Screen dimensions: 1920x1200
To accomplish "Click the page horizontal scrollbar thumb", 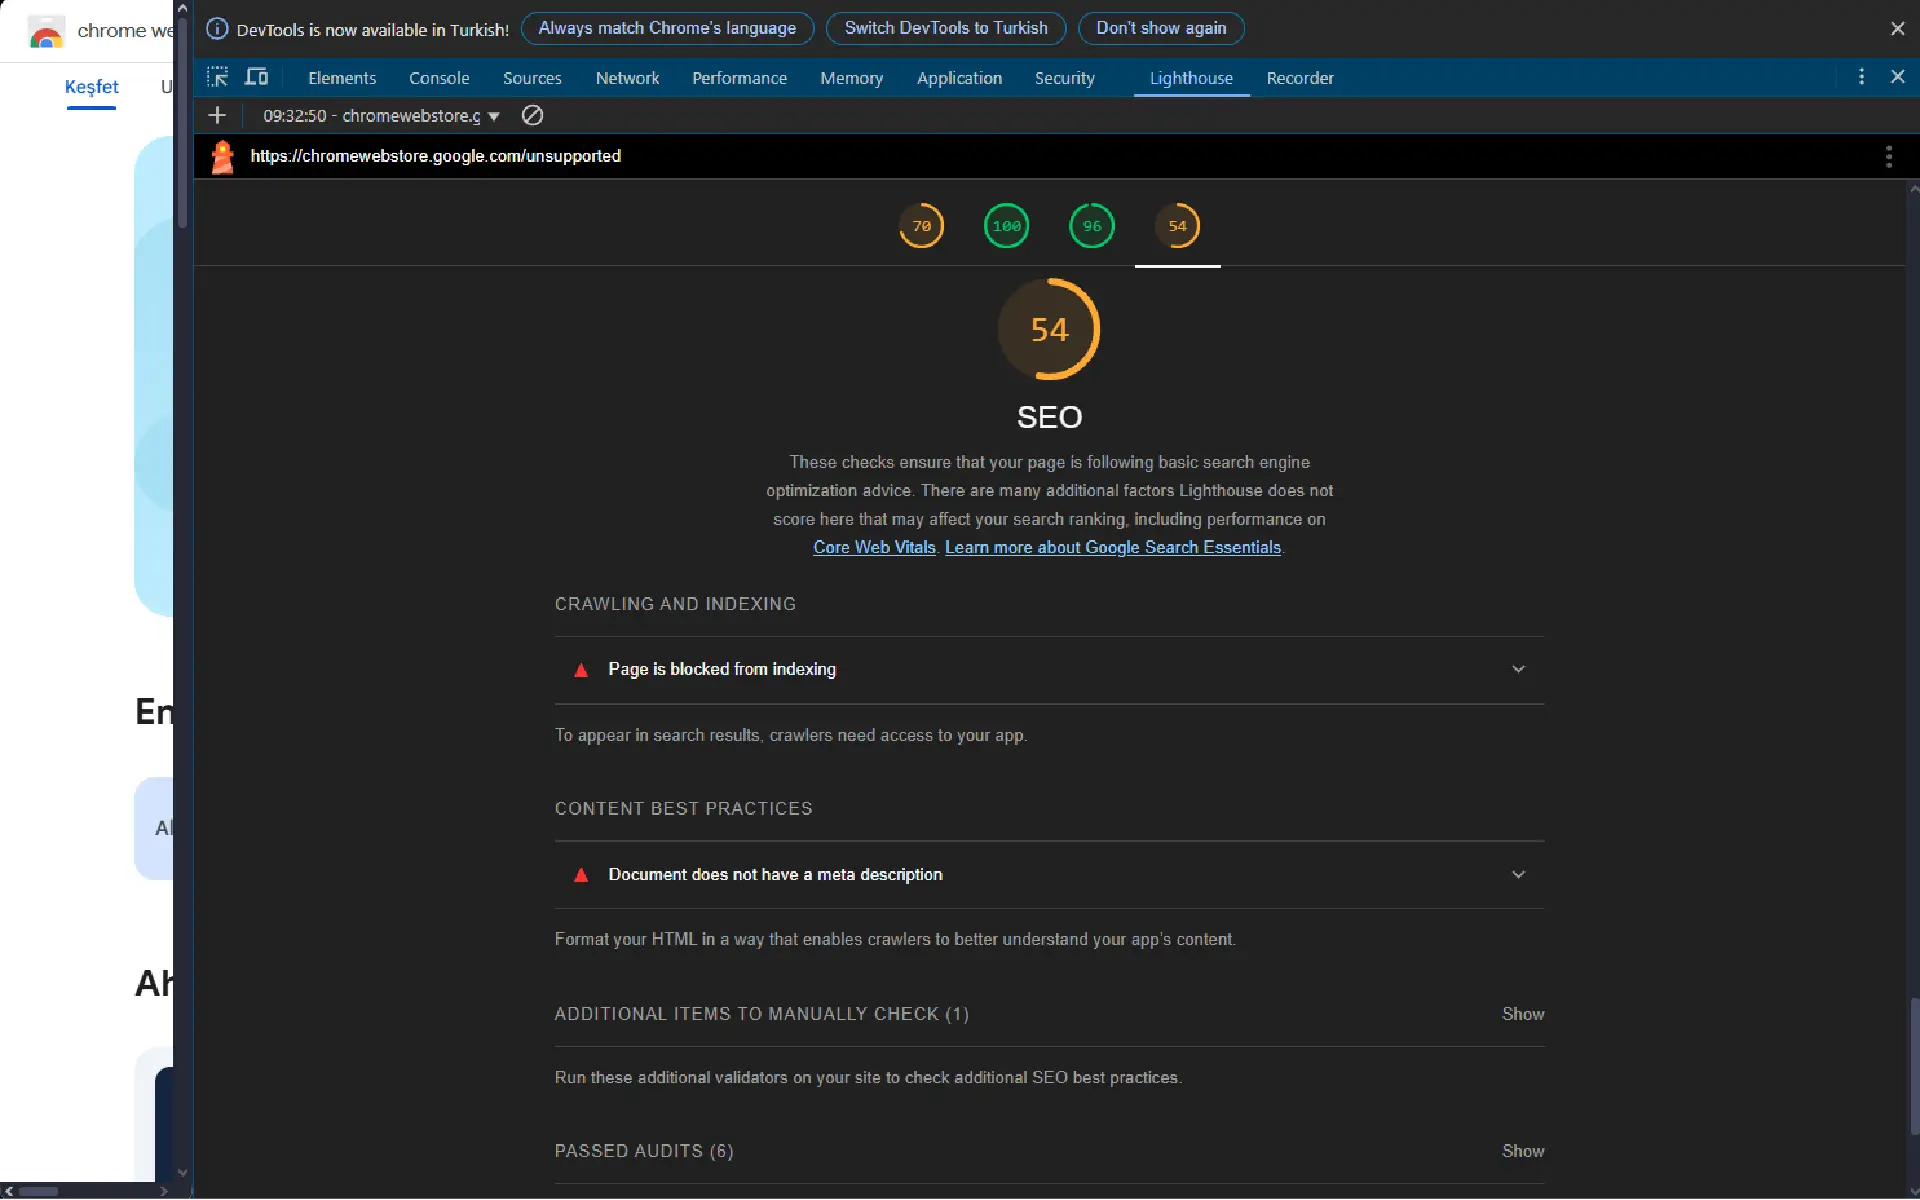I will point(38,1191).
